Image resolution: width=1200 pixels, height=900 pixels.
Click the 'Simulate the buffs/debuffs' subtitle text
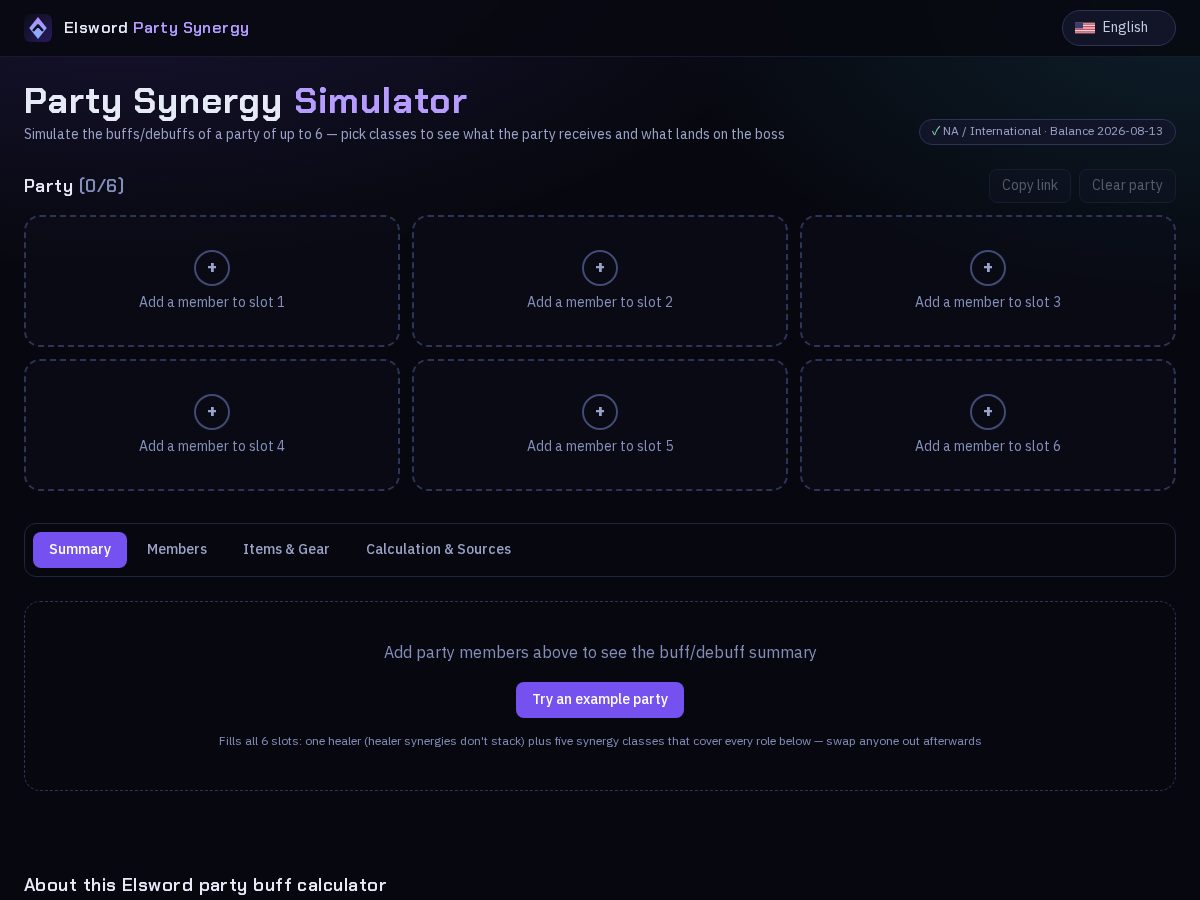click(404, 134)
